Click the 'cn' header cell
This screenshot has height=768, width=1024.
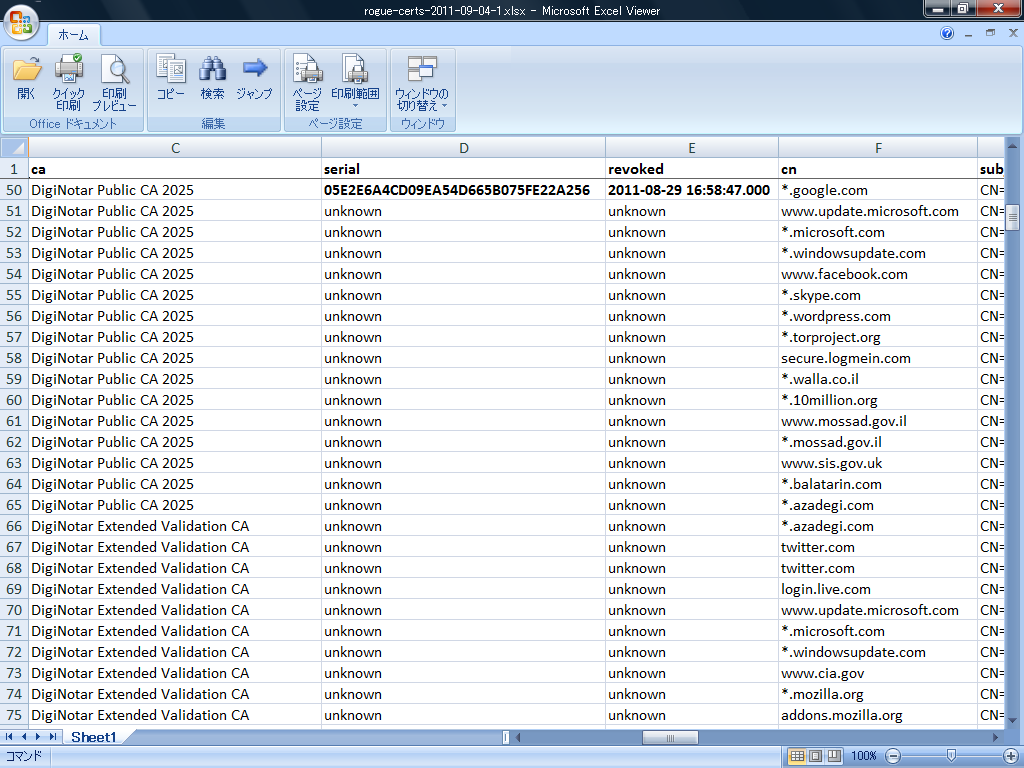[x=878, y=169]
